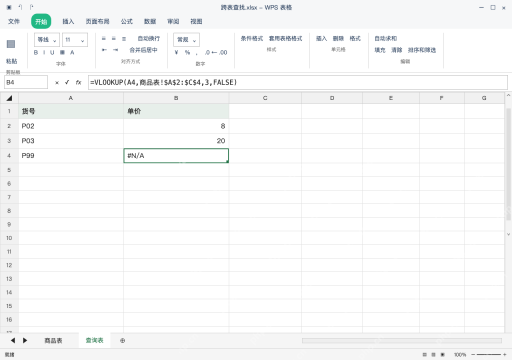Open 套用表格格式 table styles

pyautogui.click(x=285, y=39)
